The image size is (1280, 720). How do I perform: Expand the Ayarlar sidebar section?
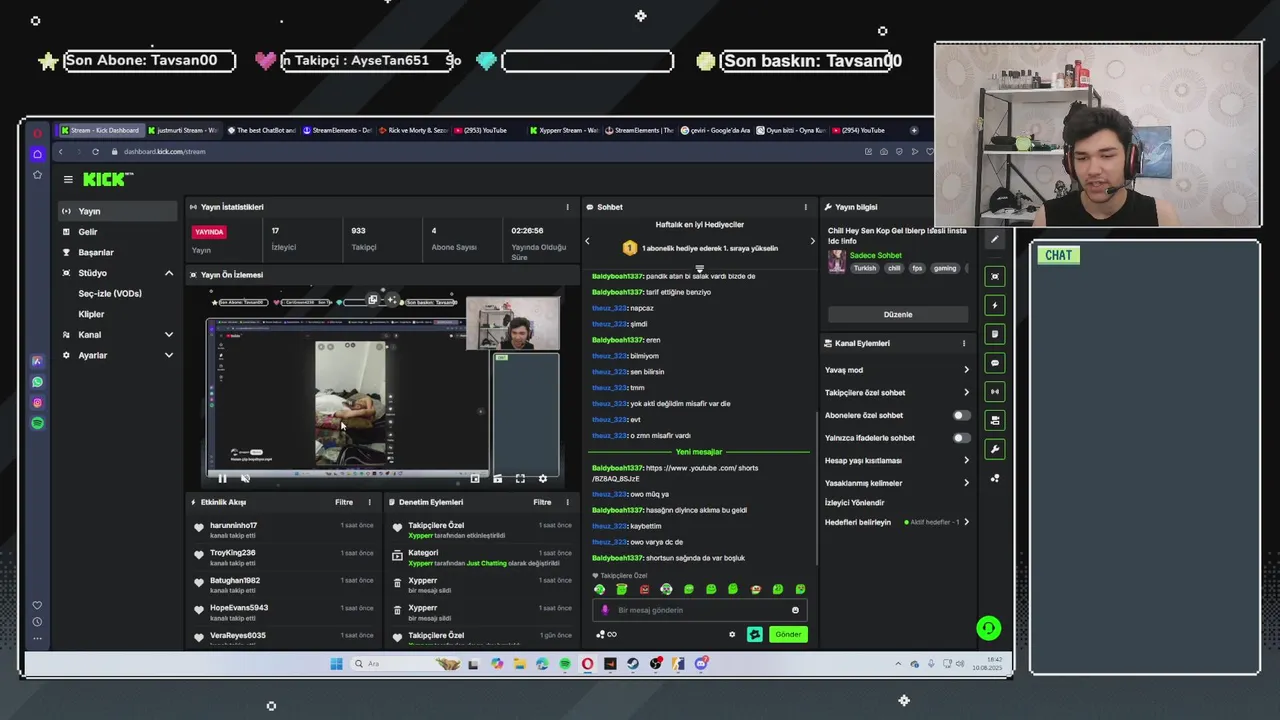[x=169, y=355]
